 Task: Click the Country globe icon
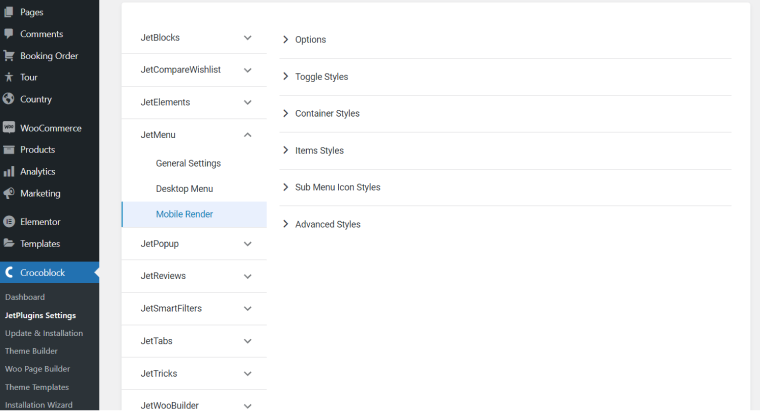8,99
